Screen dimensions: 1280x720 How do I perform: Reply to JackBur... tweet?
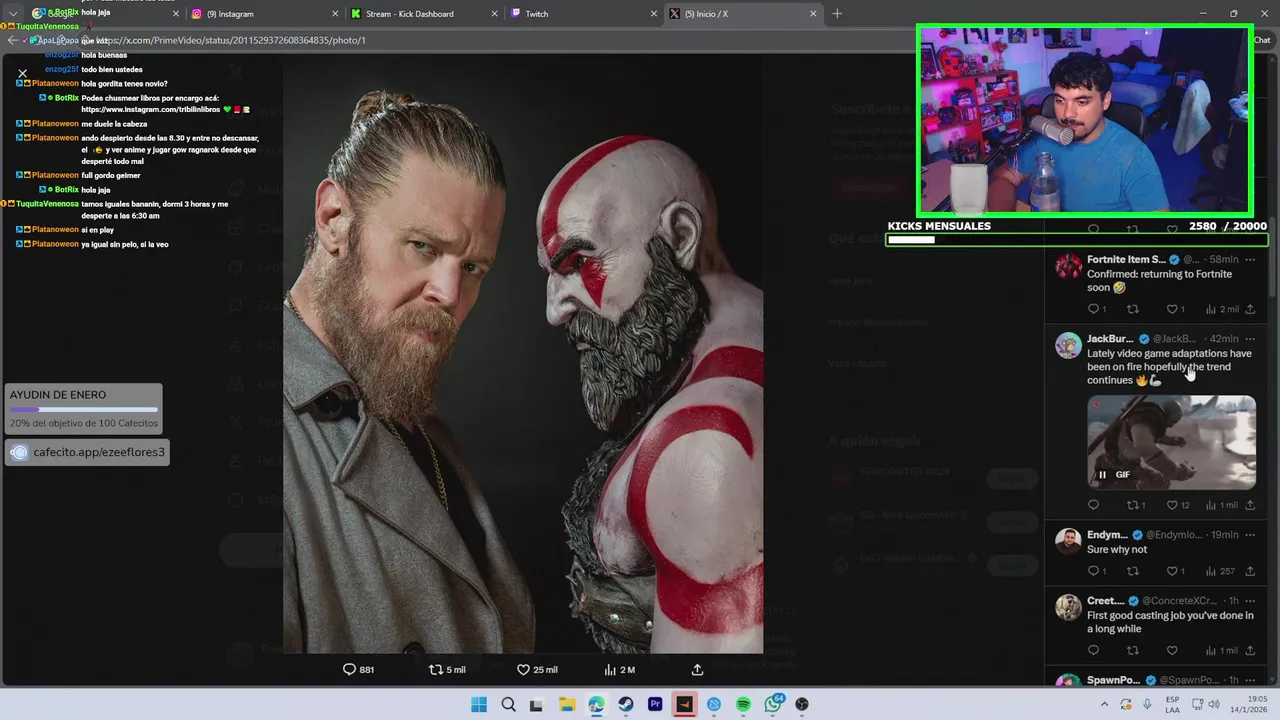(1093, 505)
